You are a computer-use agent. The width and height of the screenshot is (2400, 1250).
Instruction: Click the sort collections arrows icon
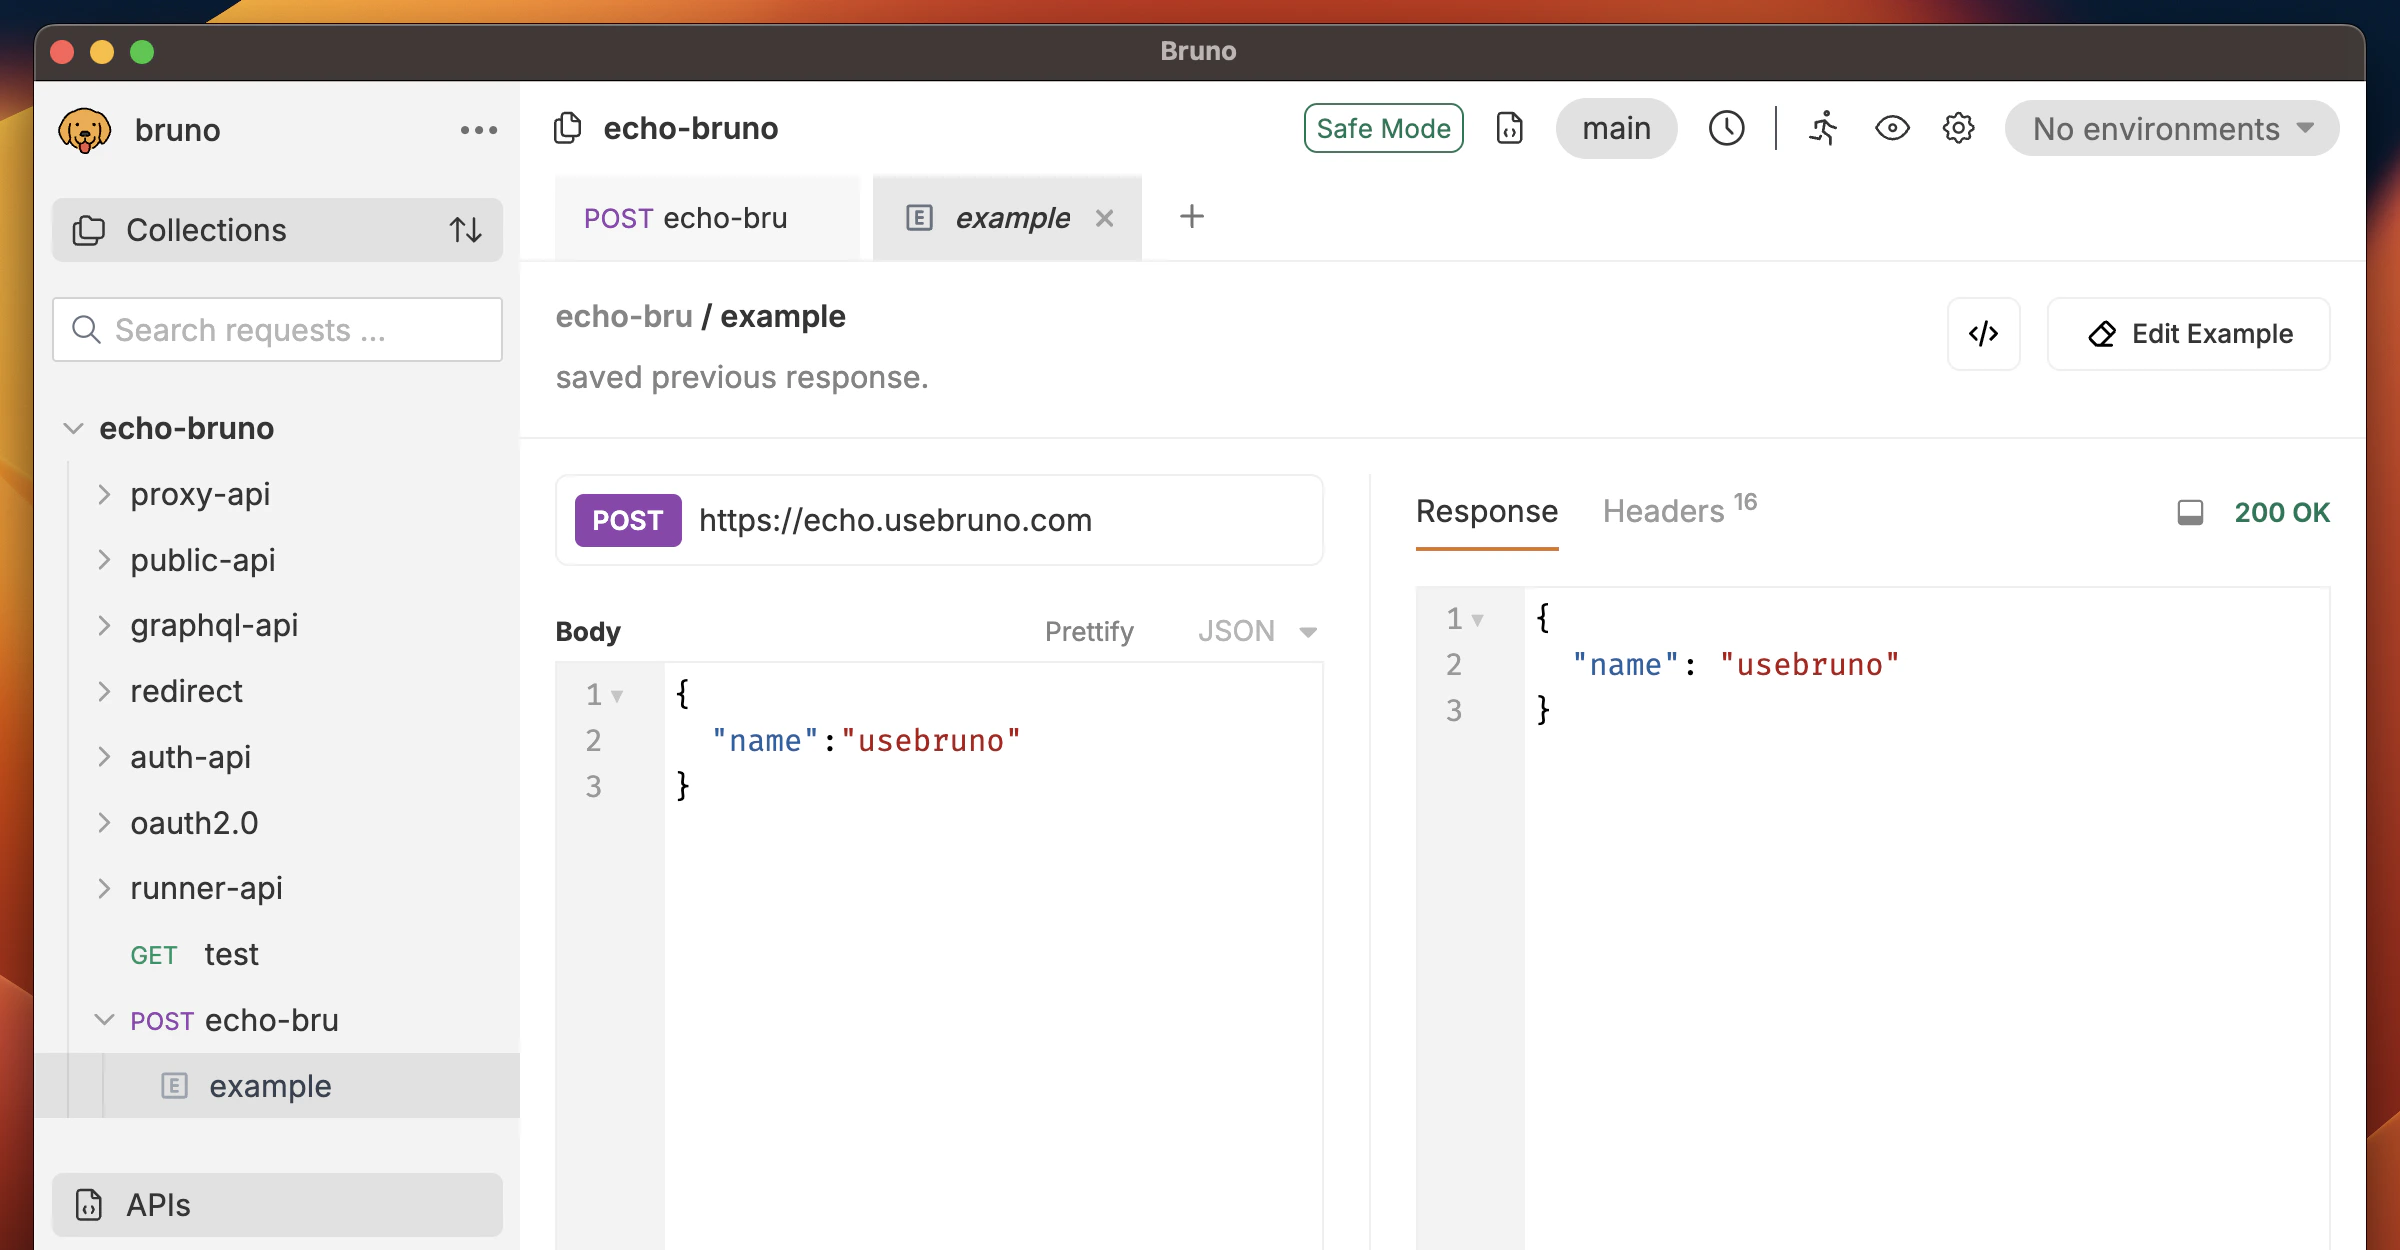[x=465, y=230]
